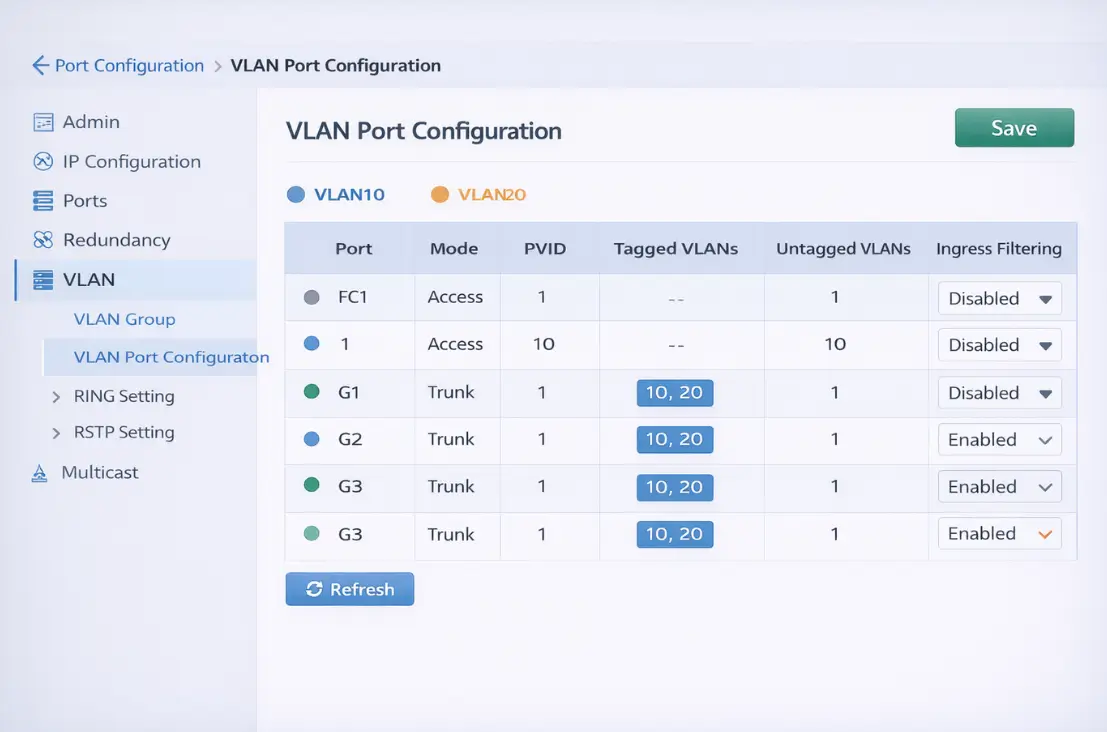Viewport: 1107px width, 732px height.
Task: Click the back arrow beside Port Configuration
Action: coord(40,66)
